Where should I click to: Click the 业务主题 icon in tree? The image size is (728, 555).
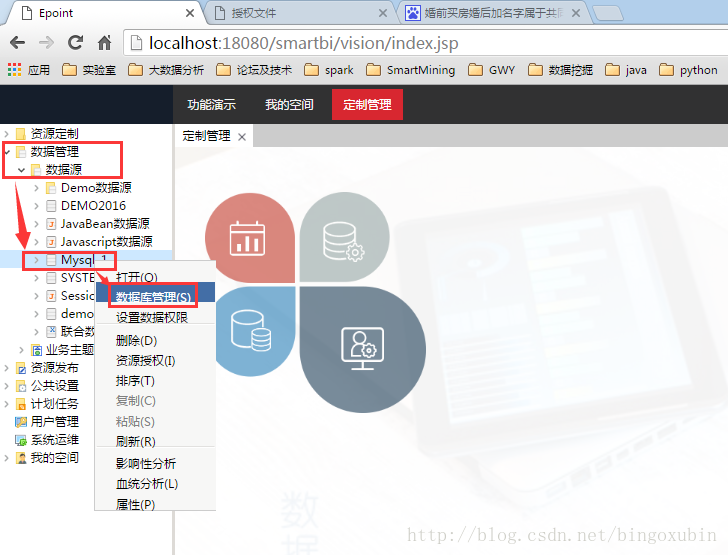[36, 350]
